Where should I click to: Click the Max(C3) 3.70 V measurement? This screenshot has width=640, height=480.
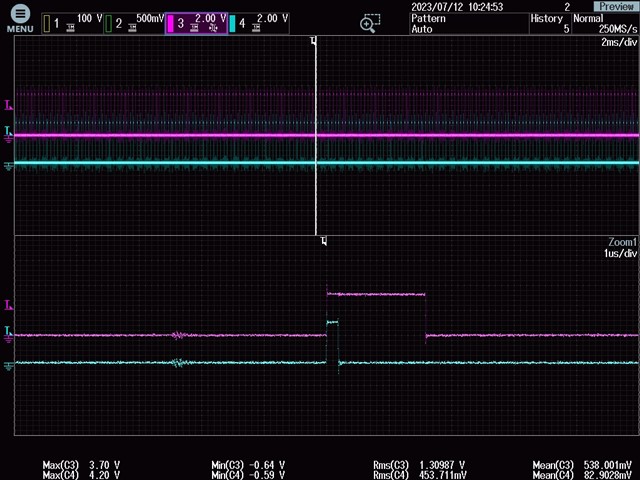click(81, 465)
